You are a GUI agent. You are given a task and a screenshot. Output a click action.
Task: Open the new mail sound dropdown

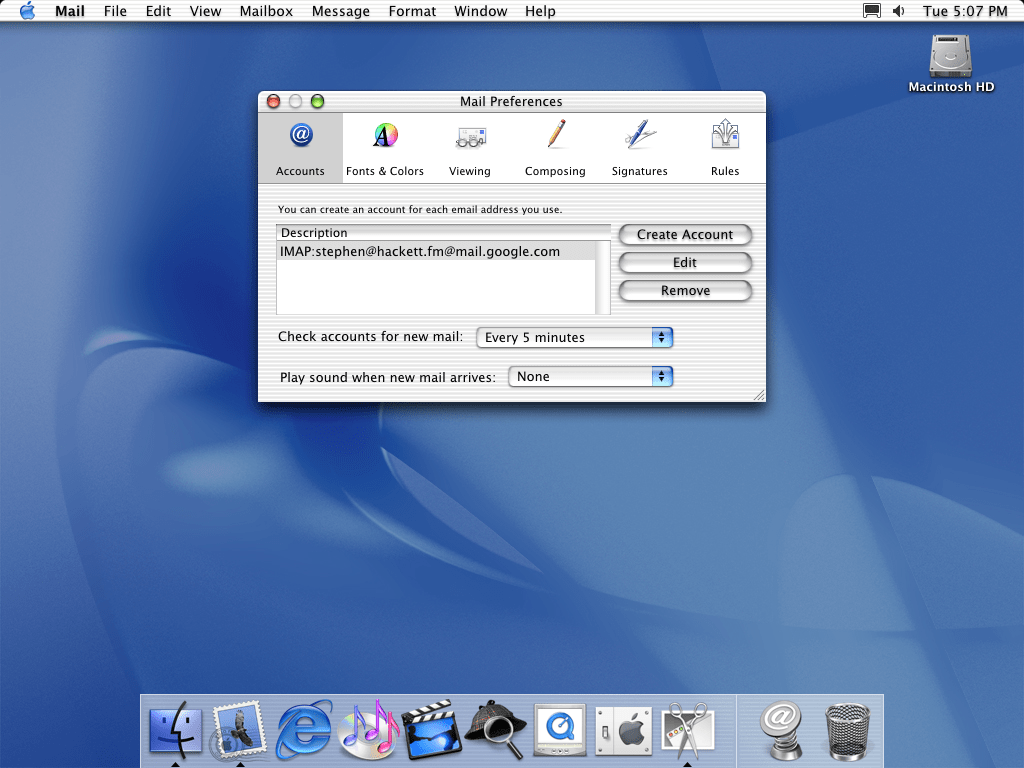(x=590, y=377)
